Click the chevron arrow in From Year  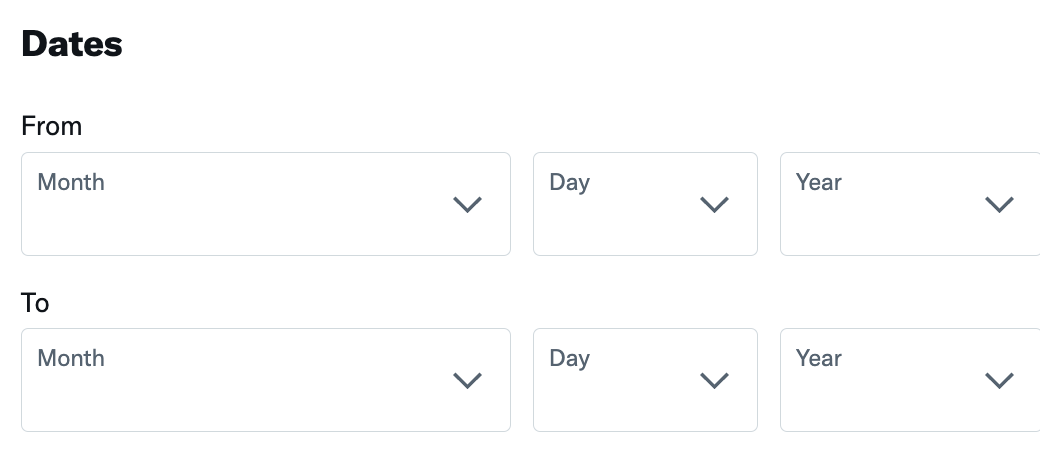tap(1000, 205)
